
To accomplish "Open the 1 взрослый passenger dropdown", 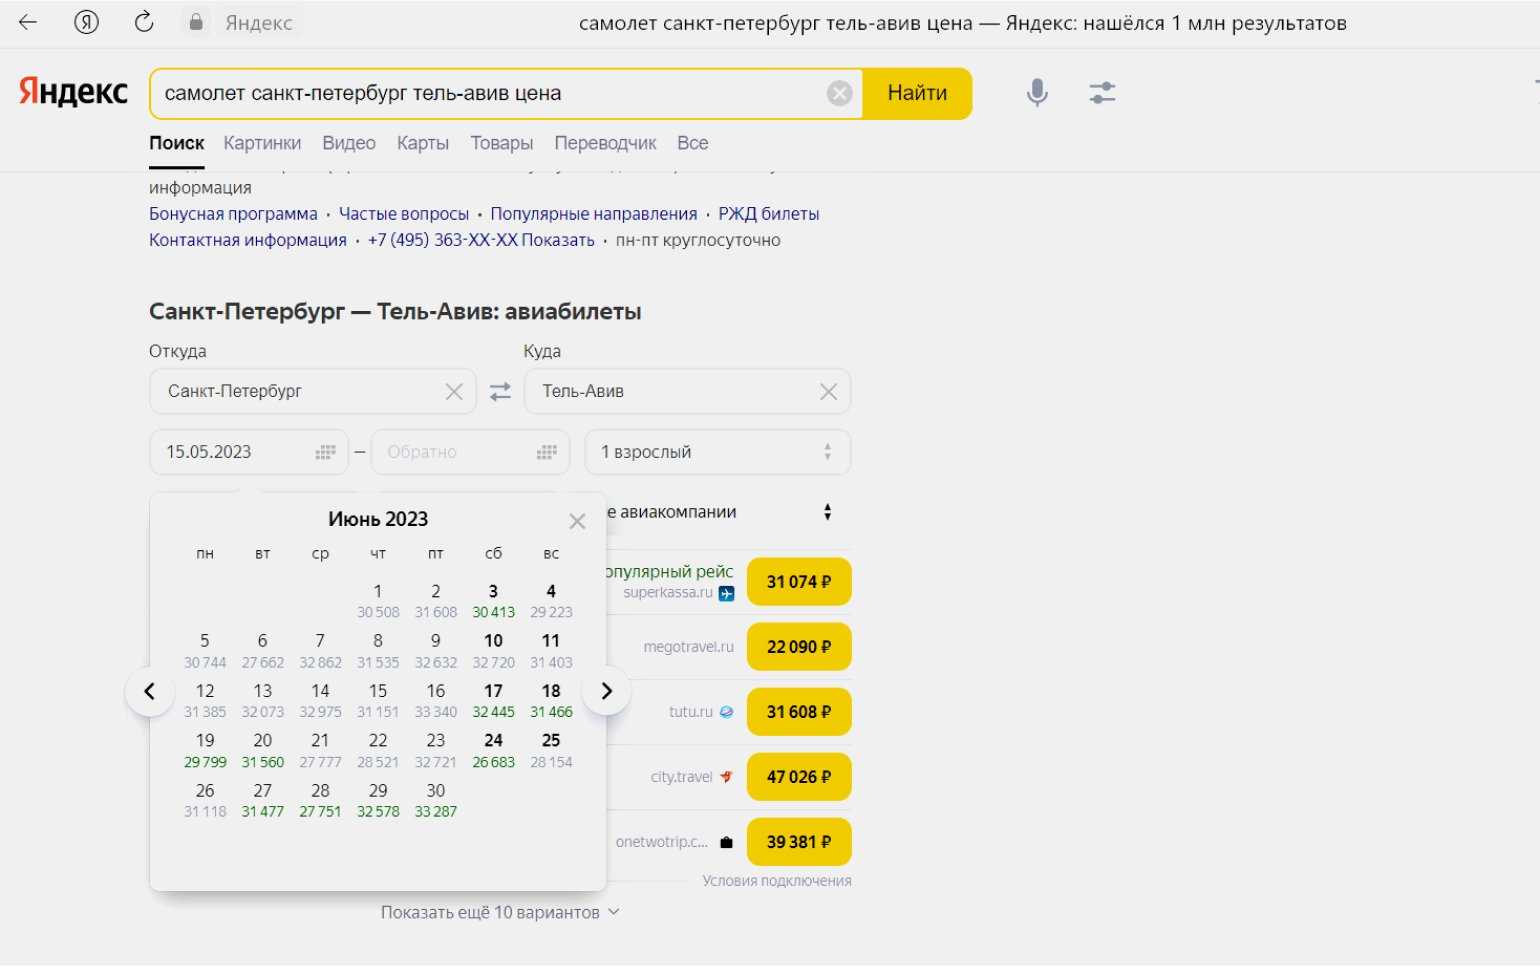I will coord(717,452).
